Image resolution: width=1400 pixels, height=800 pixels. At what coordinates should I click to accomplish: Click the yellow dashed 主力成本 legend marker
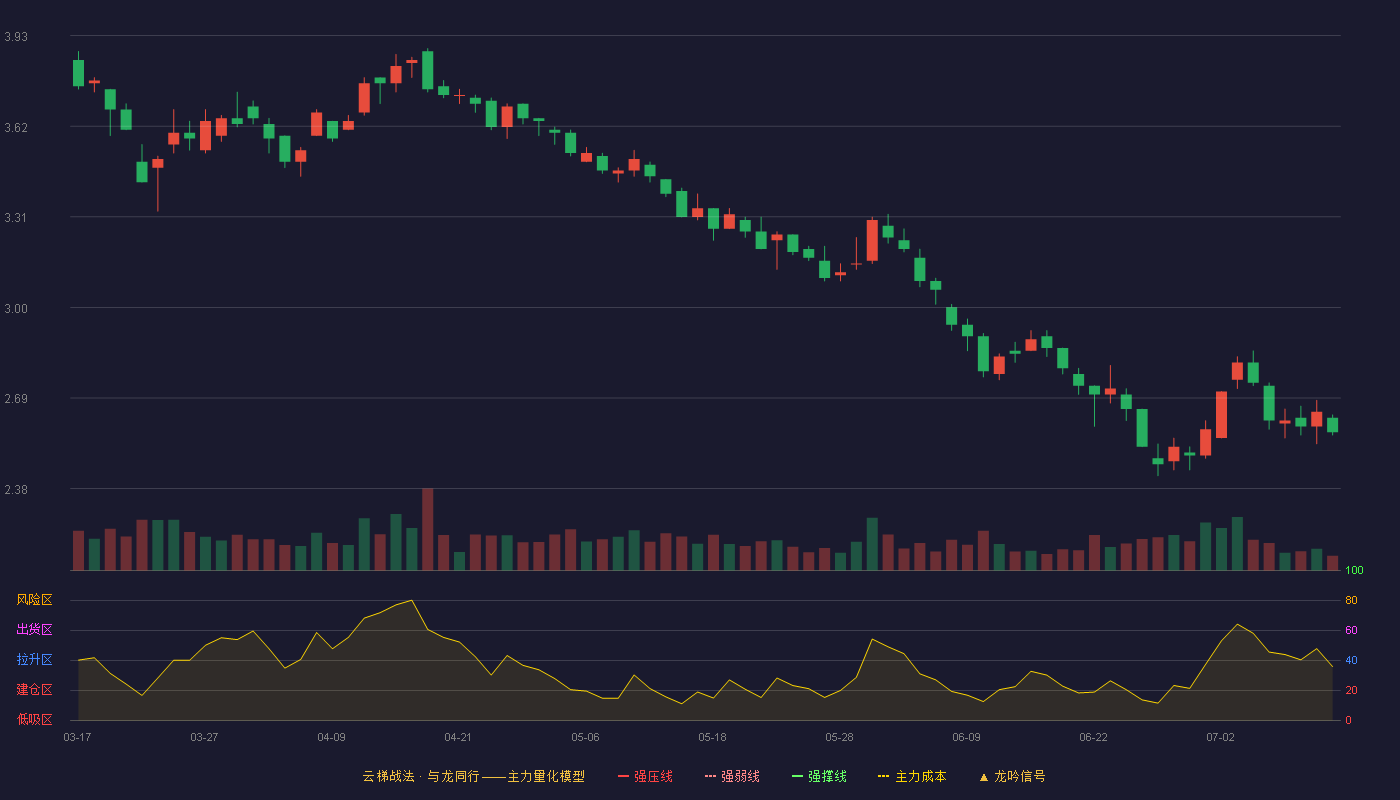point(884,776)
